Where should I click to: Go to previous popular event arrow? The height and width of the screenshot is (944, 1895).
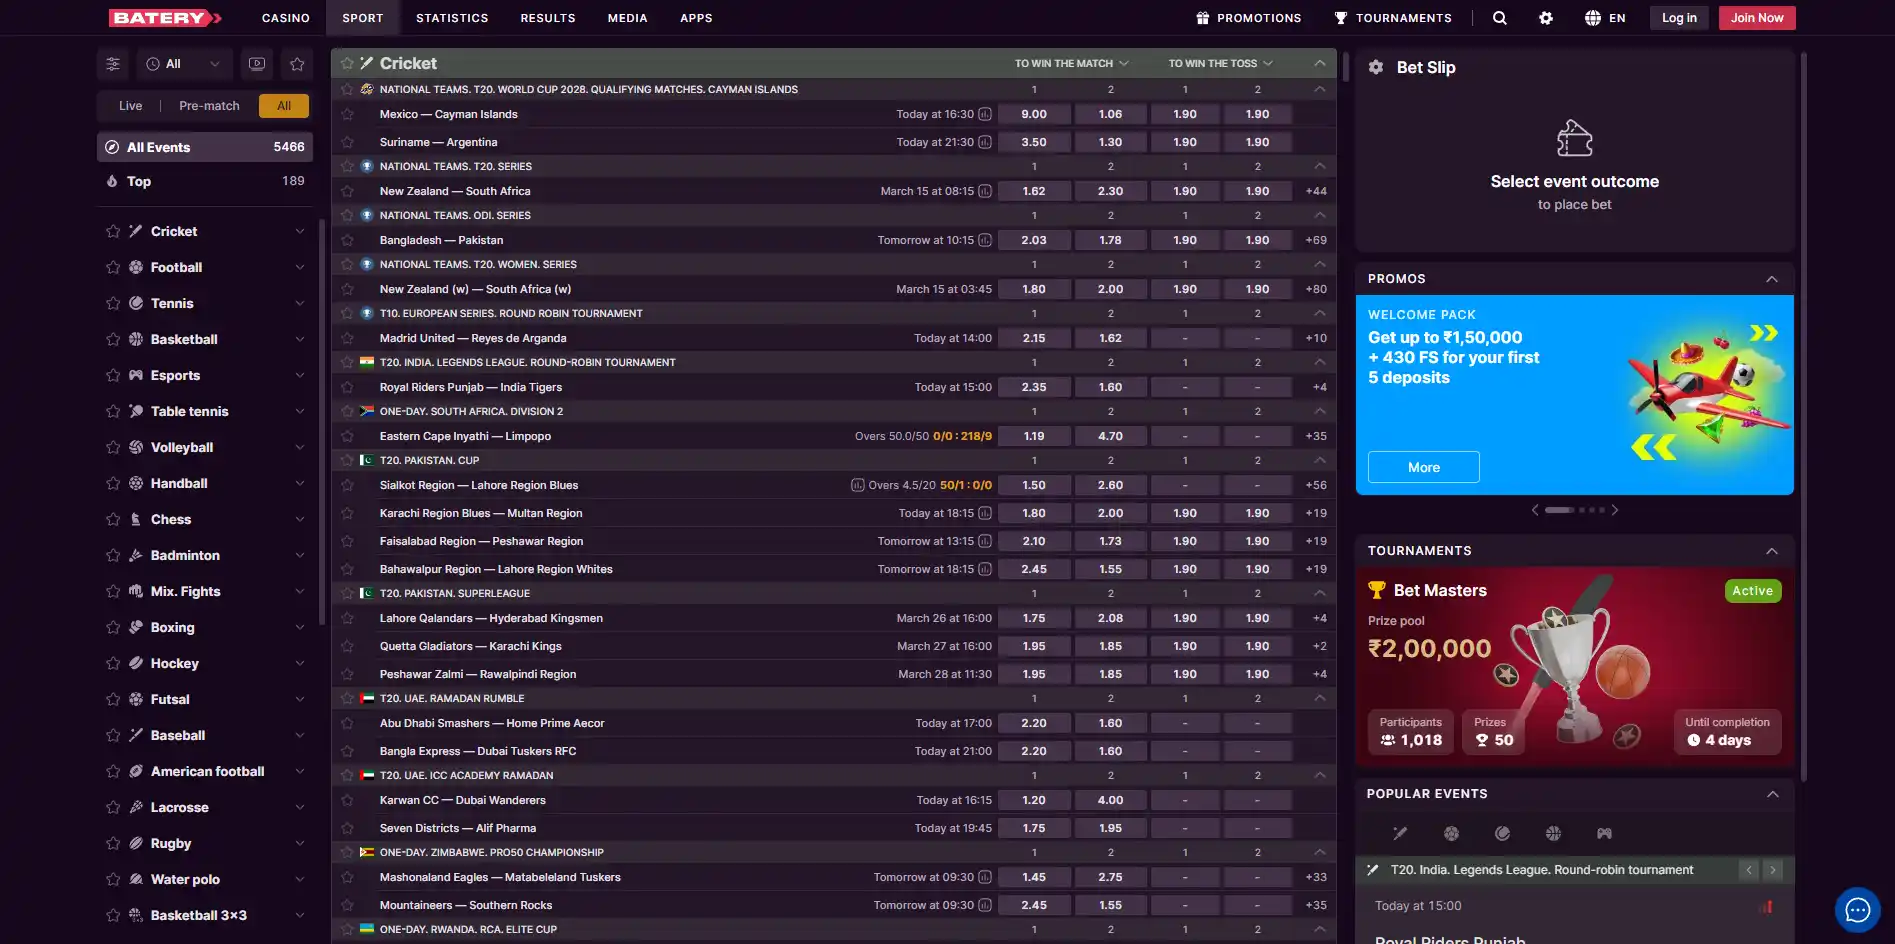point(1749,870)
